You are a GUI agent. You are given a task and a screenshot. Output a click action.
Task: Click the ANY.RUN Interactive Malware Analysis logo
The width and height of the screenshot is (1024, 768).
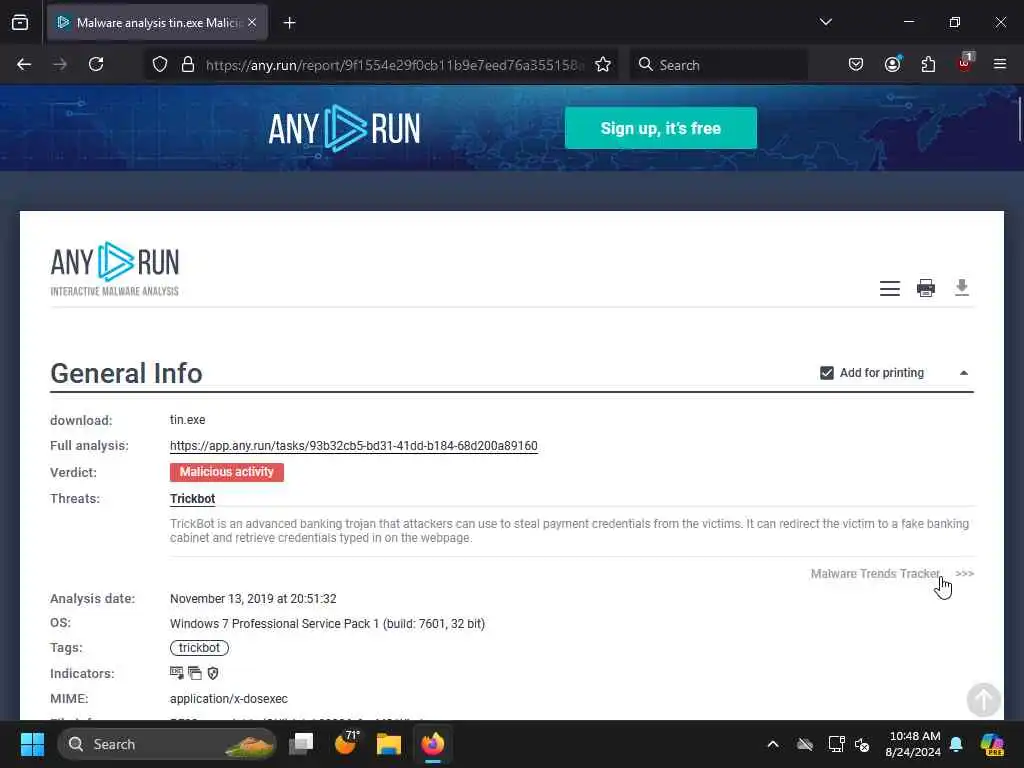coord(114,269)
